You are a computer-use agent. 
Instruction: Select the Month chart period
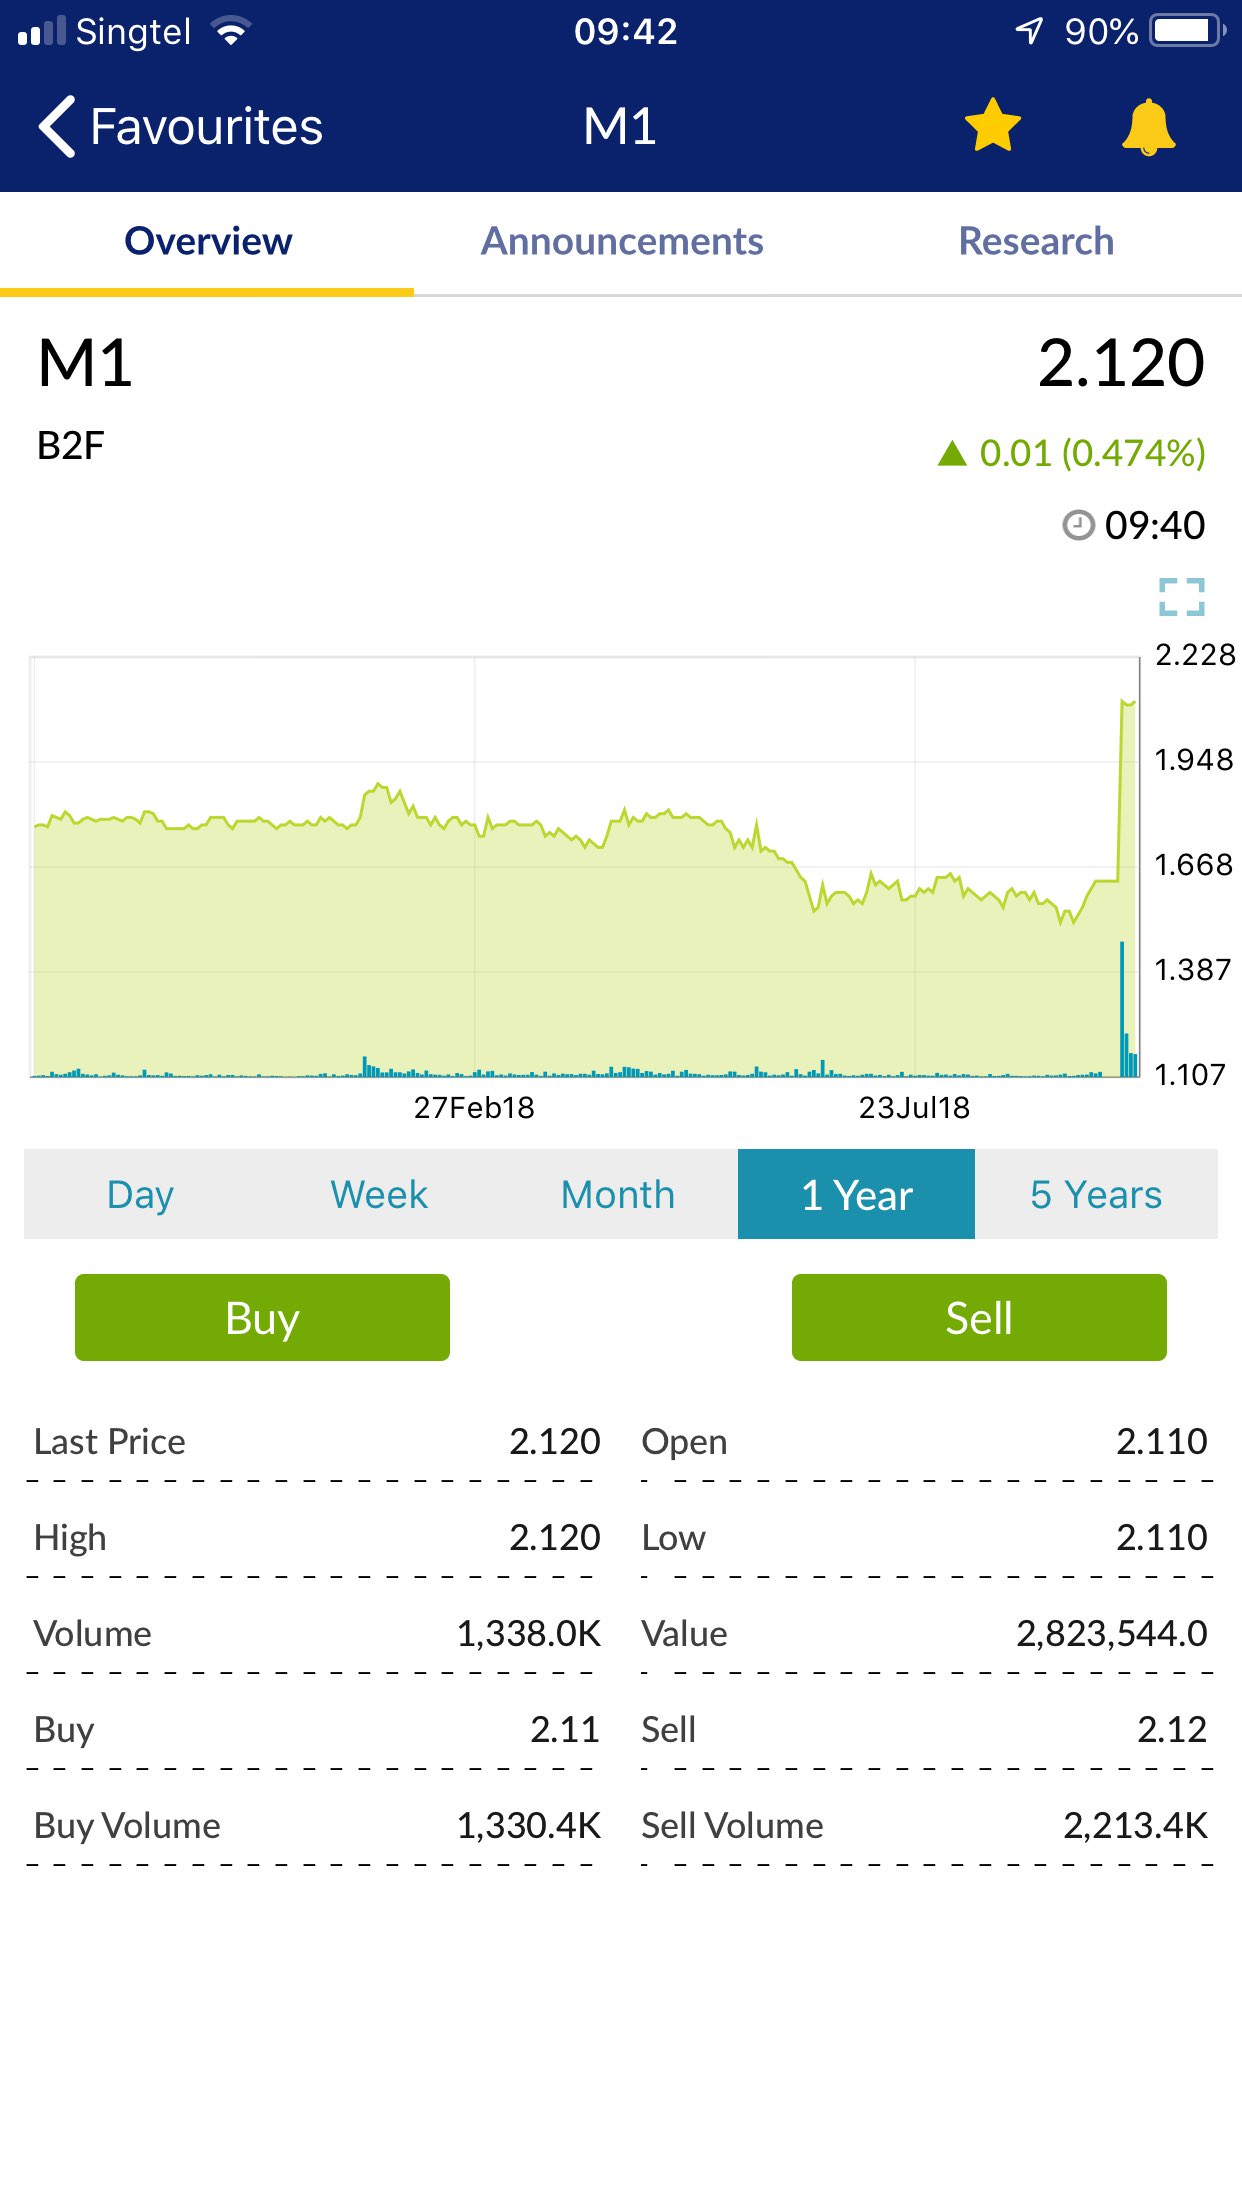618,1194
